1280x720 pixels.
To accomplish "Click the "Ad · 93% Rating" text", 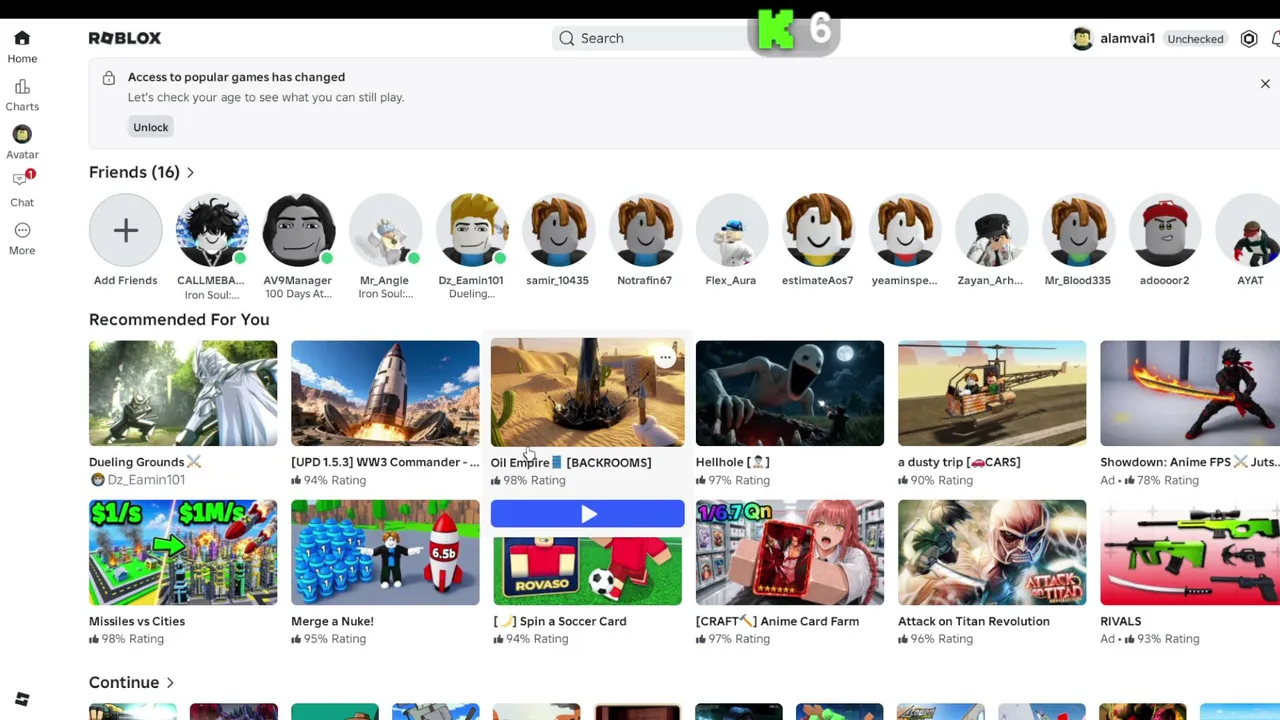I will (1150, 639).
